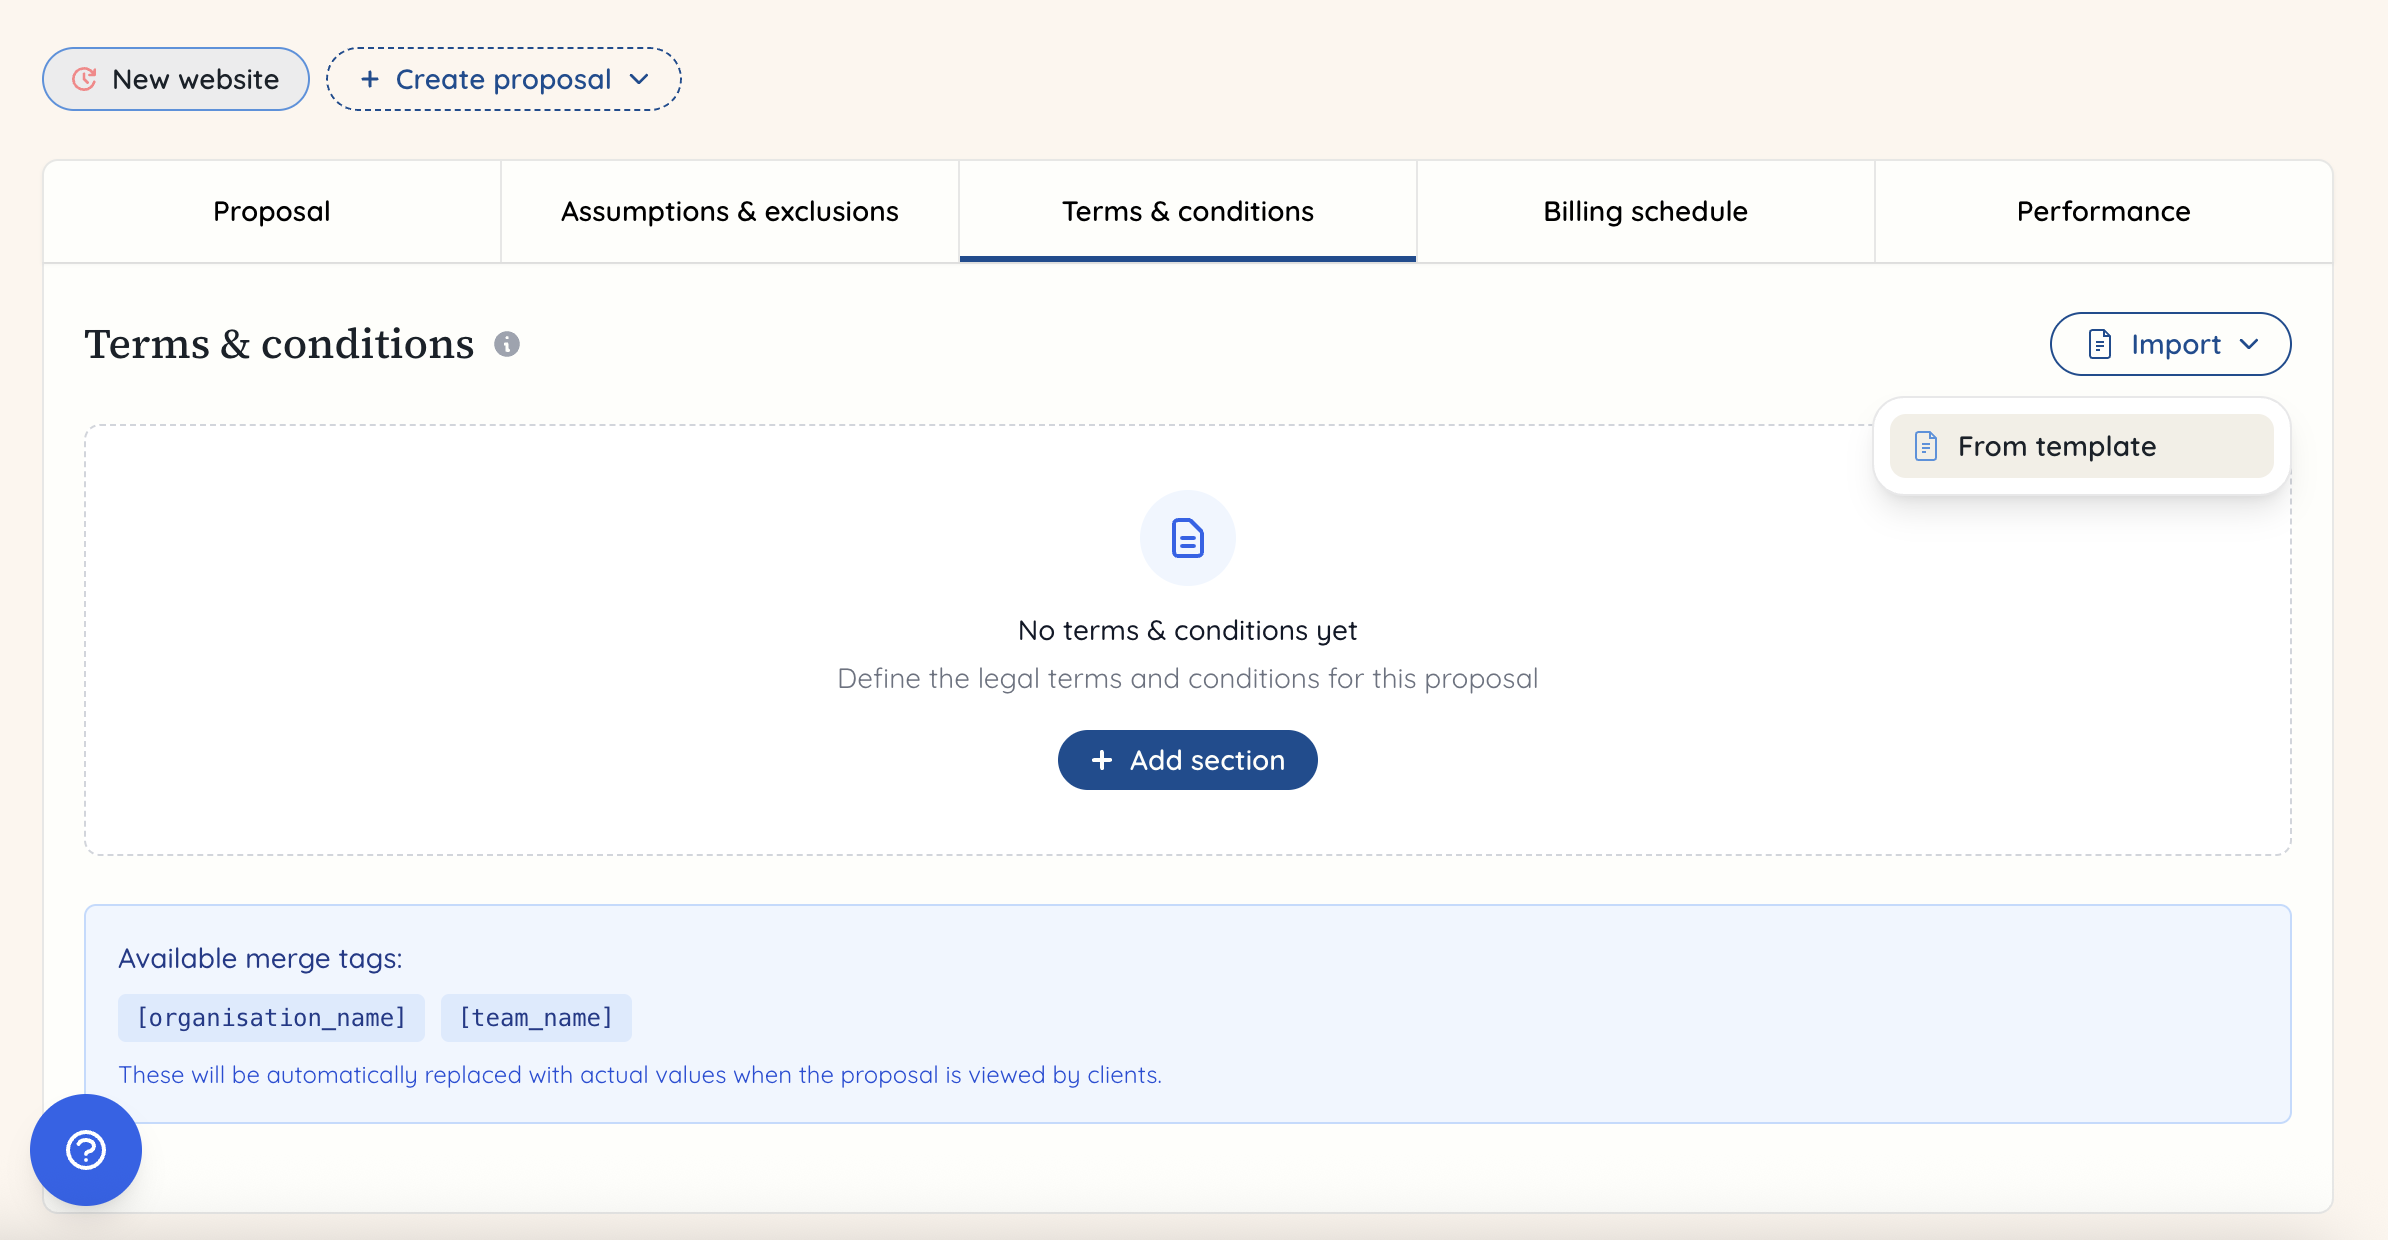Viewport: 2388px width, 1240px height.
Task: Open the Import dropdown
Action: 2170,344
